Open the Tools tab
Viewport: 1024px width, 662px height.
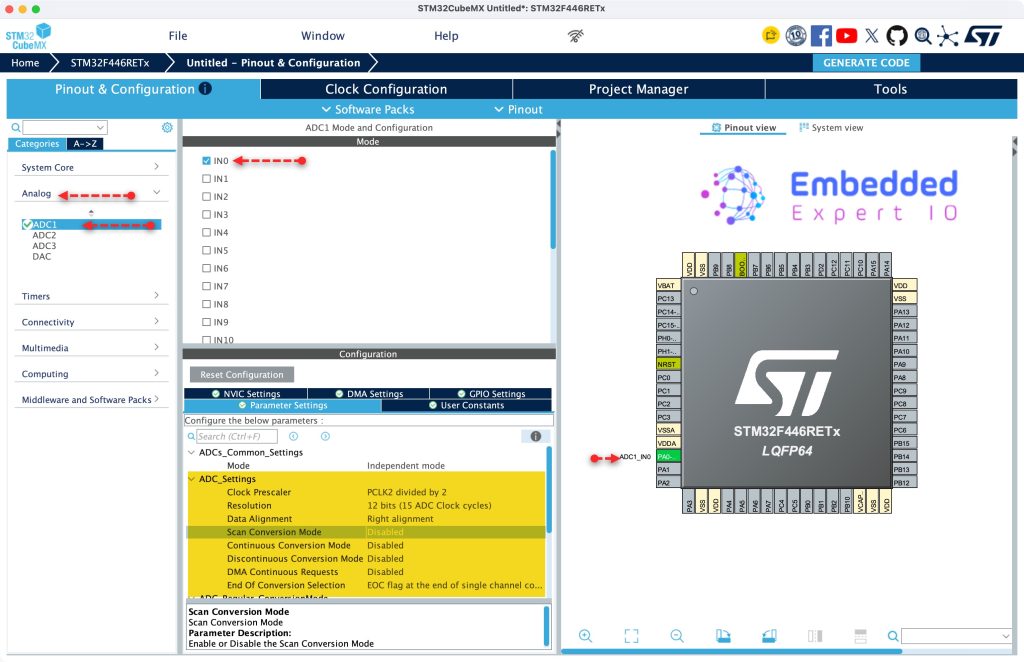click(x=890, y=89)
